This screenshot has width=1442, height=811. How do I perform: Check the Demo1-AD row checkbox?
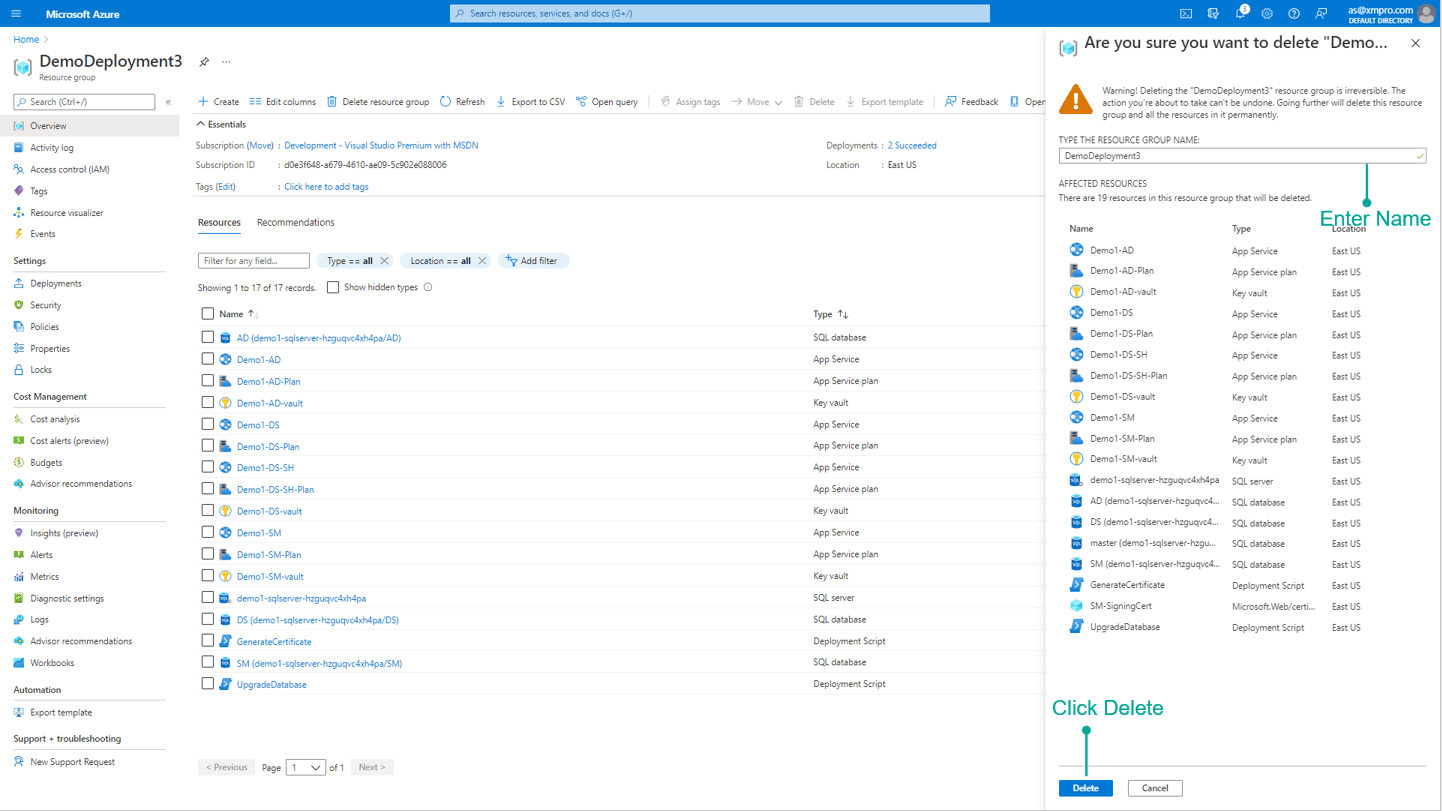[208, 359]
